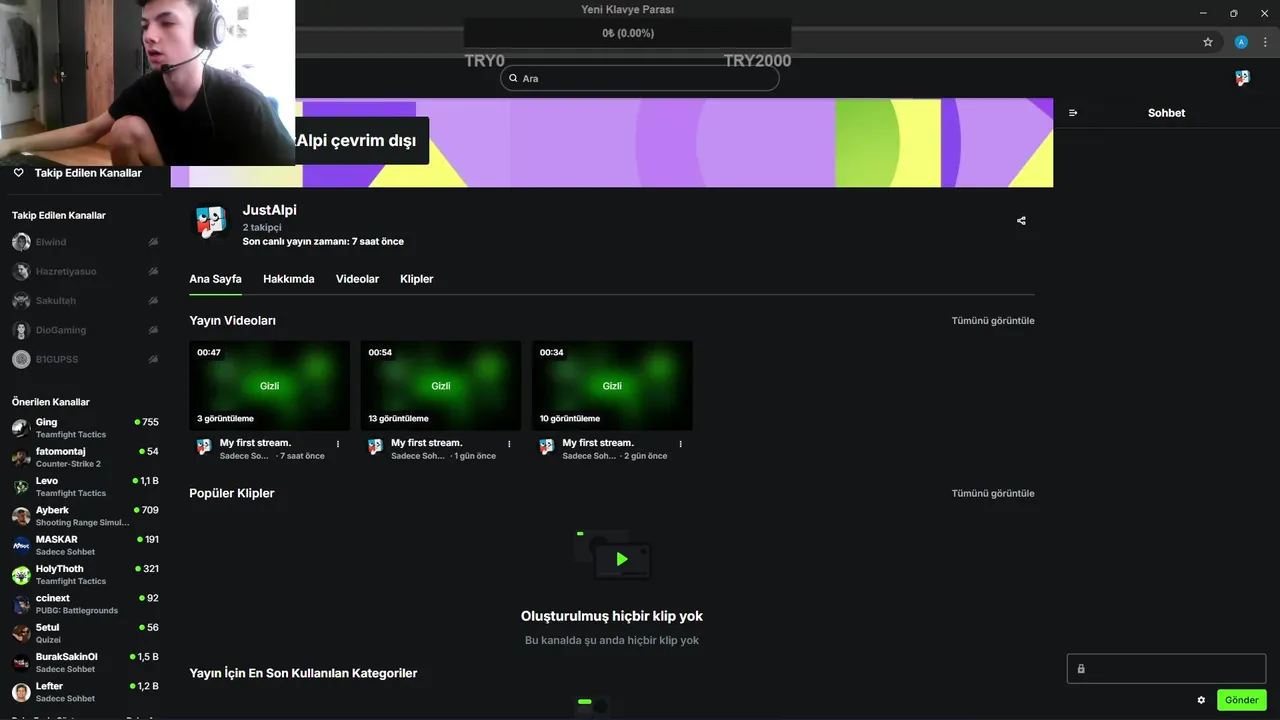The height and width of the screenshot is (720, 1280).
Task: Click the empty clips play illustration
Action: [x=613, y=556]
